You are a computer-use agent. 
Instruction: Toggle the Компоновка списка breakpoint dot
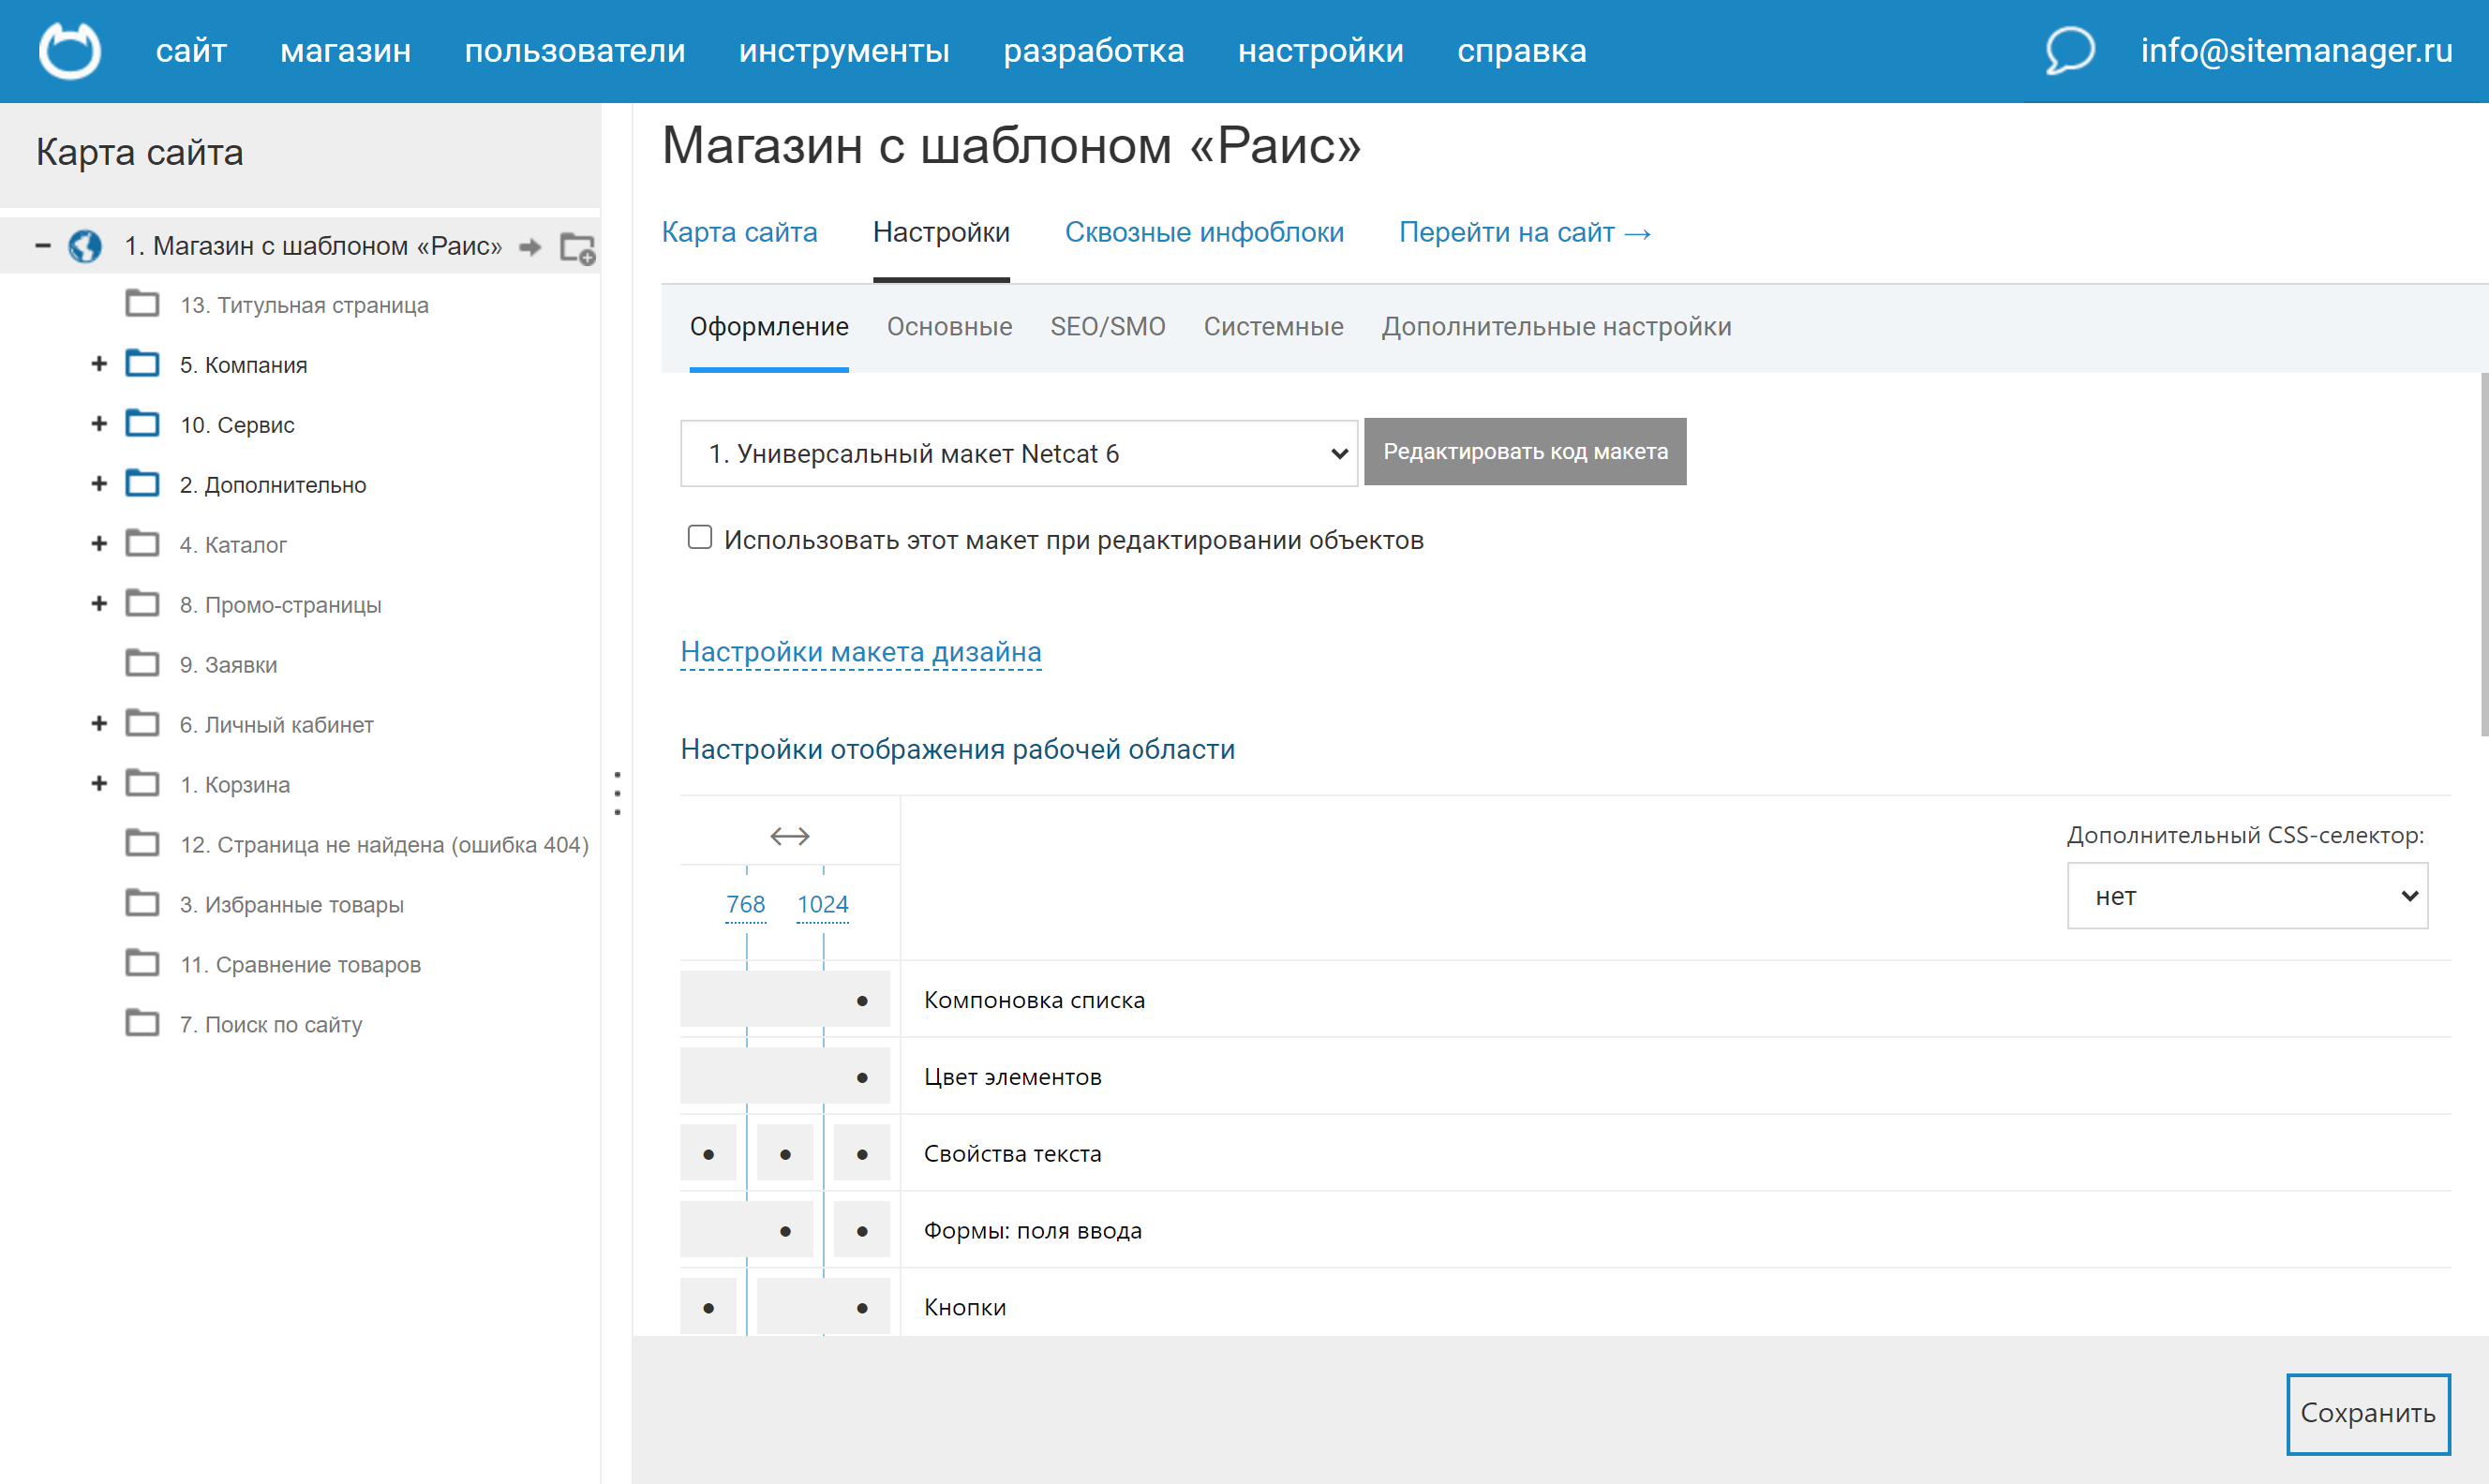pyautogui.click(x=862, y=1001)
